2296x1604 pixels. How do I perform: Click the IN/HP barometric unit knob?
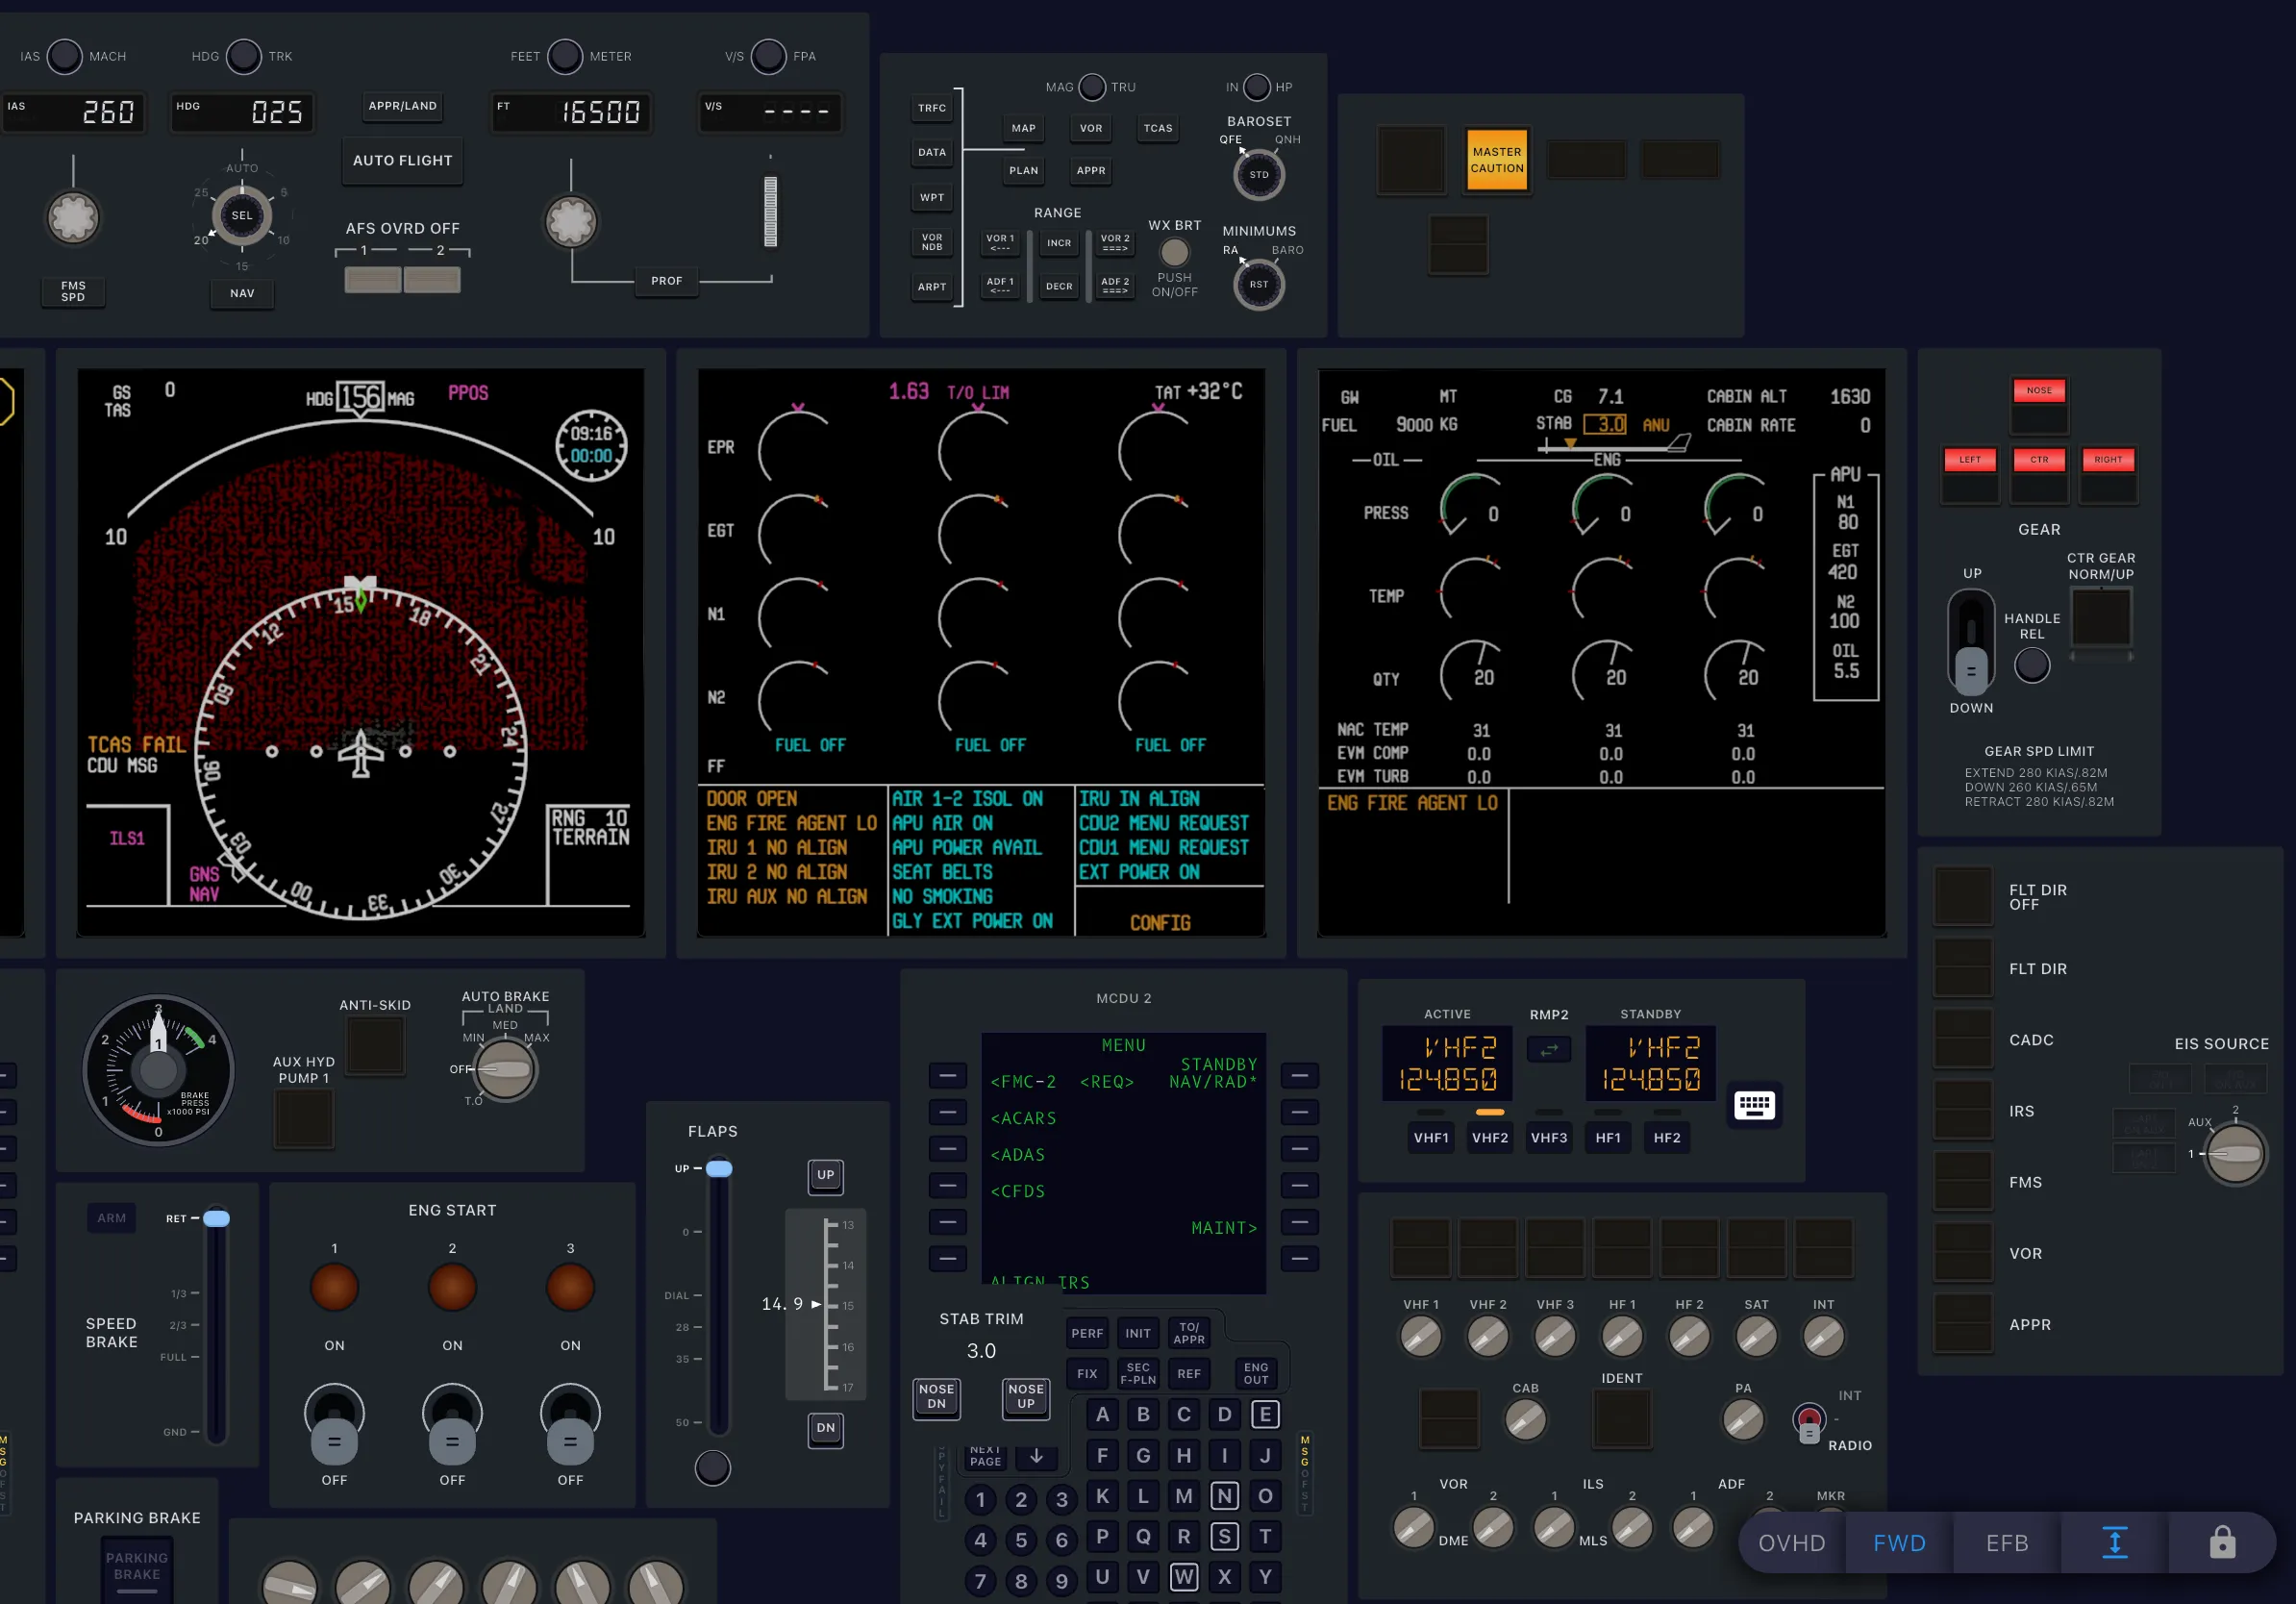1257,87
